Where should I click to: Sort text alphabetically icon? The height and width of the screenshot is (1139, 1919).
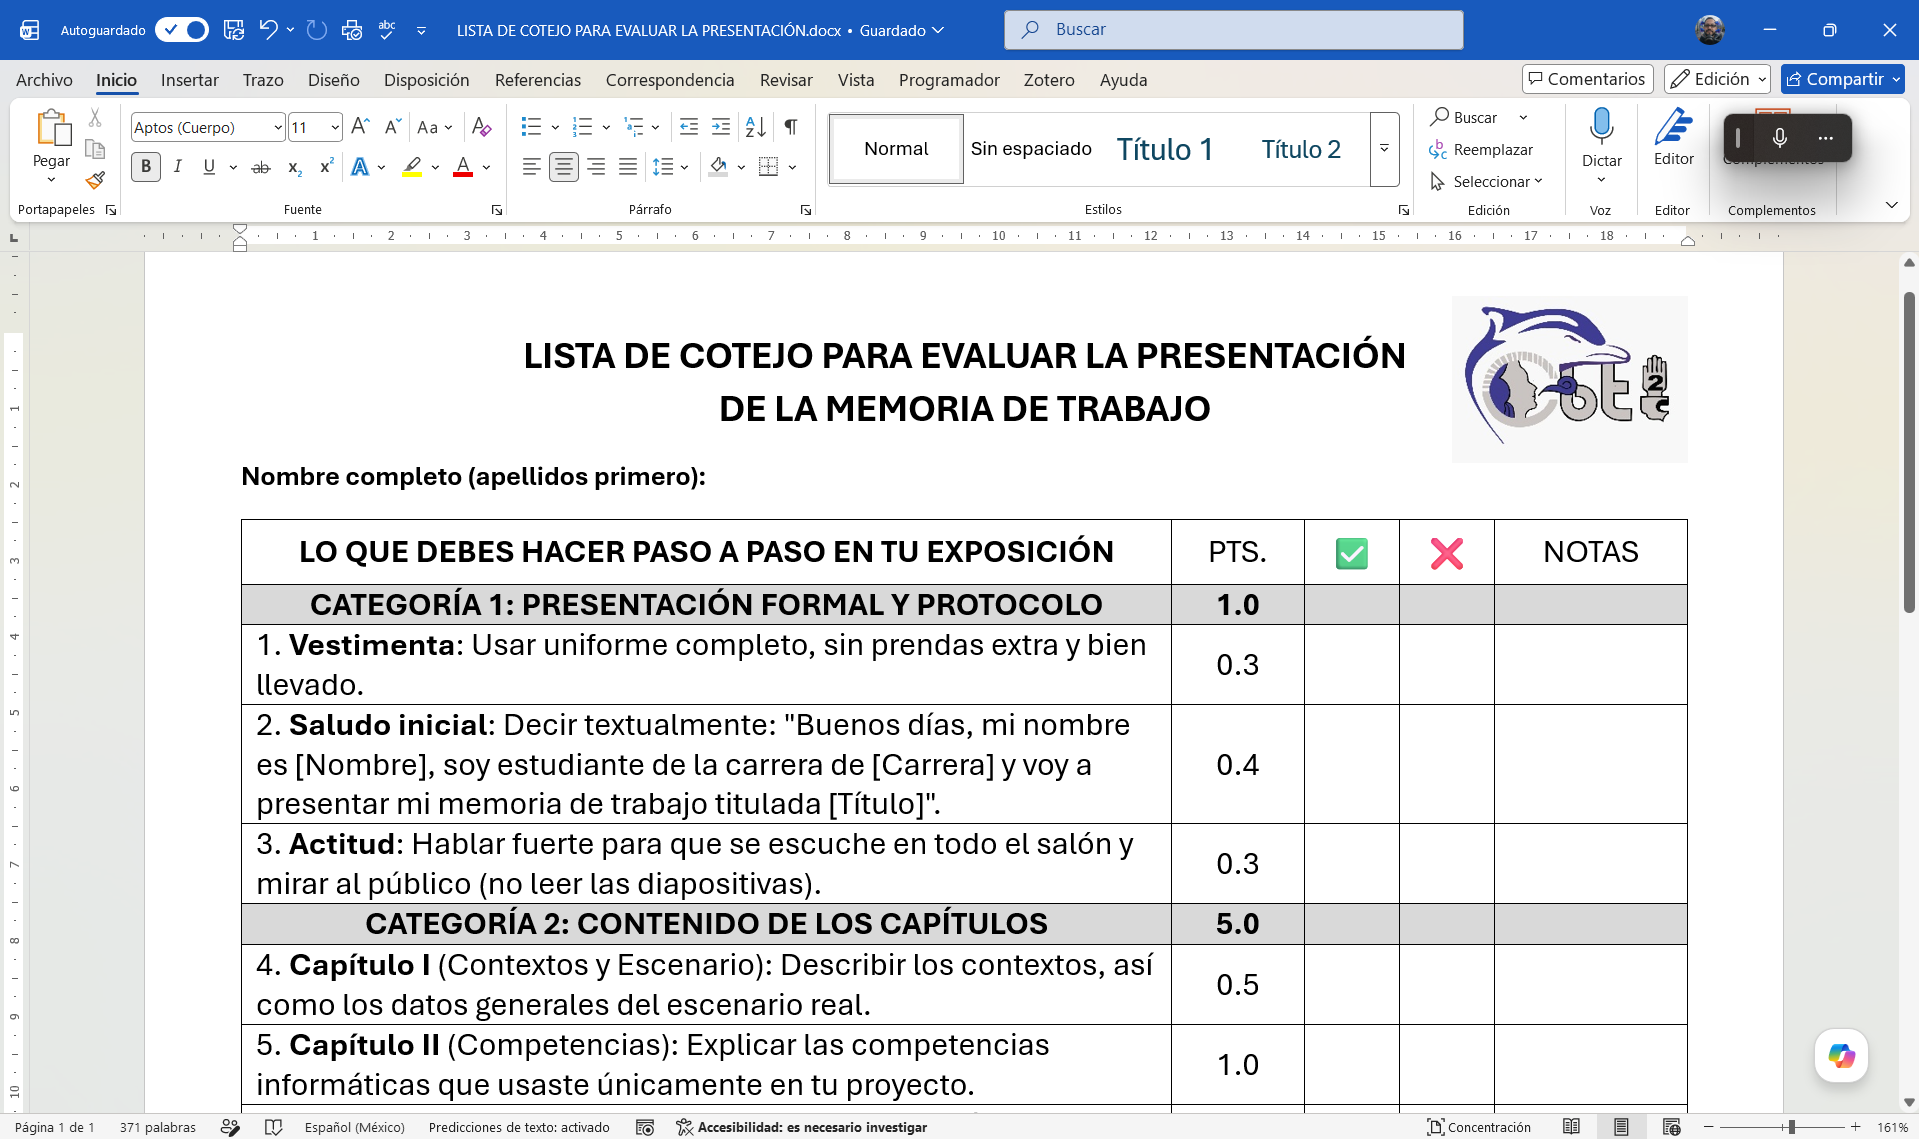click(x=756, y=127)
